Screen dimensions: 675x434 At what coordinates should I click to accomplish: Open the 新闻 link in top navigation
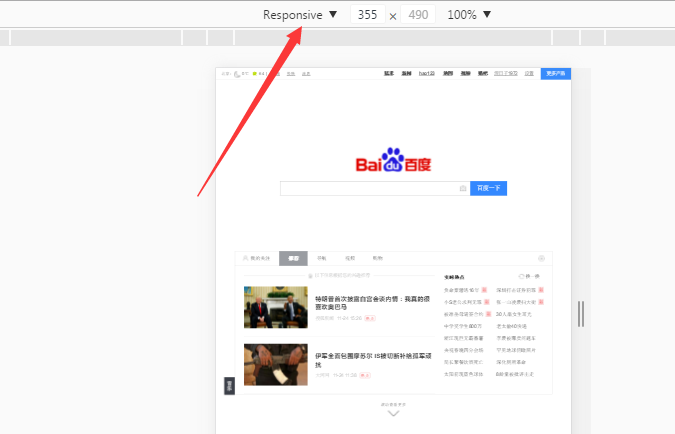406,74
